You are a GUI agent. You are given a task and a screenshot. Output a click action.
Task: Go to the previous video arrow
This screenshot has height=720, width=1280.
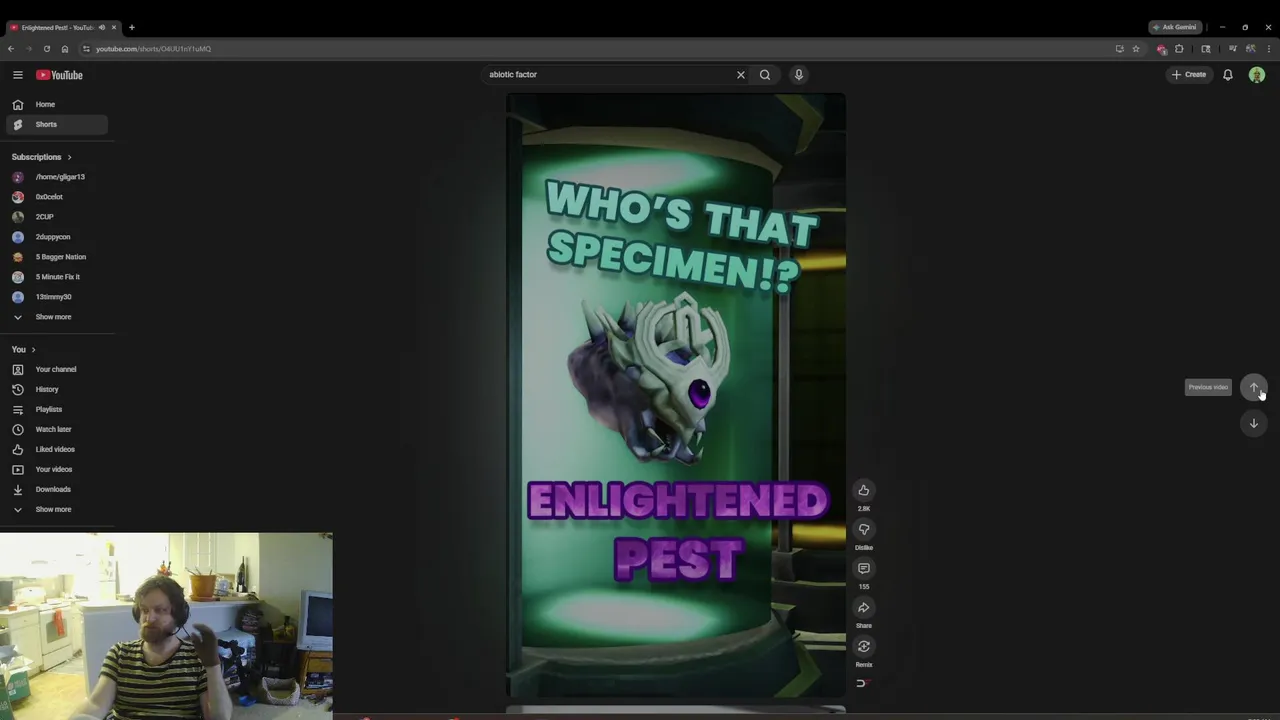1254,387
